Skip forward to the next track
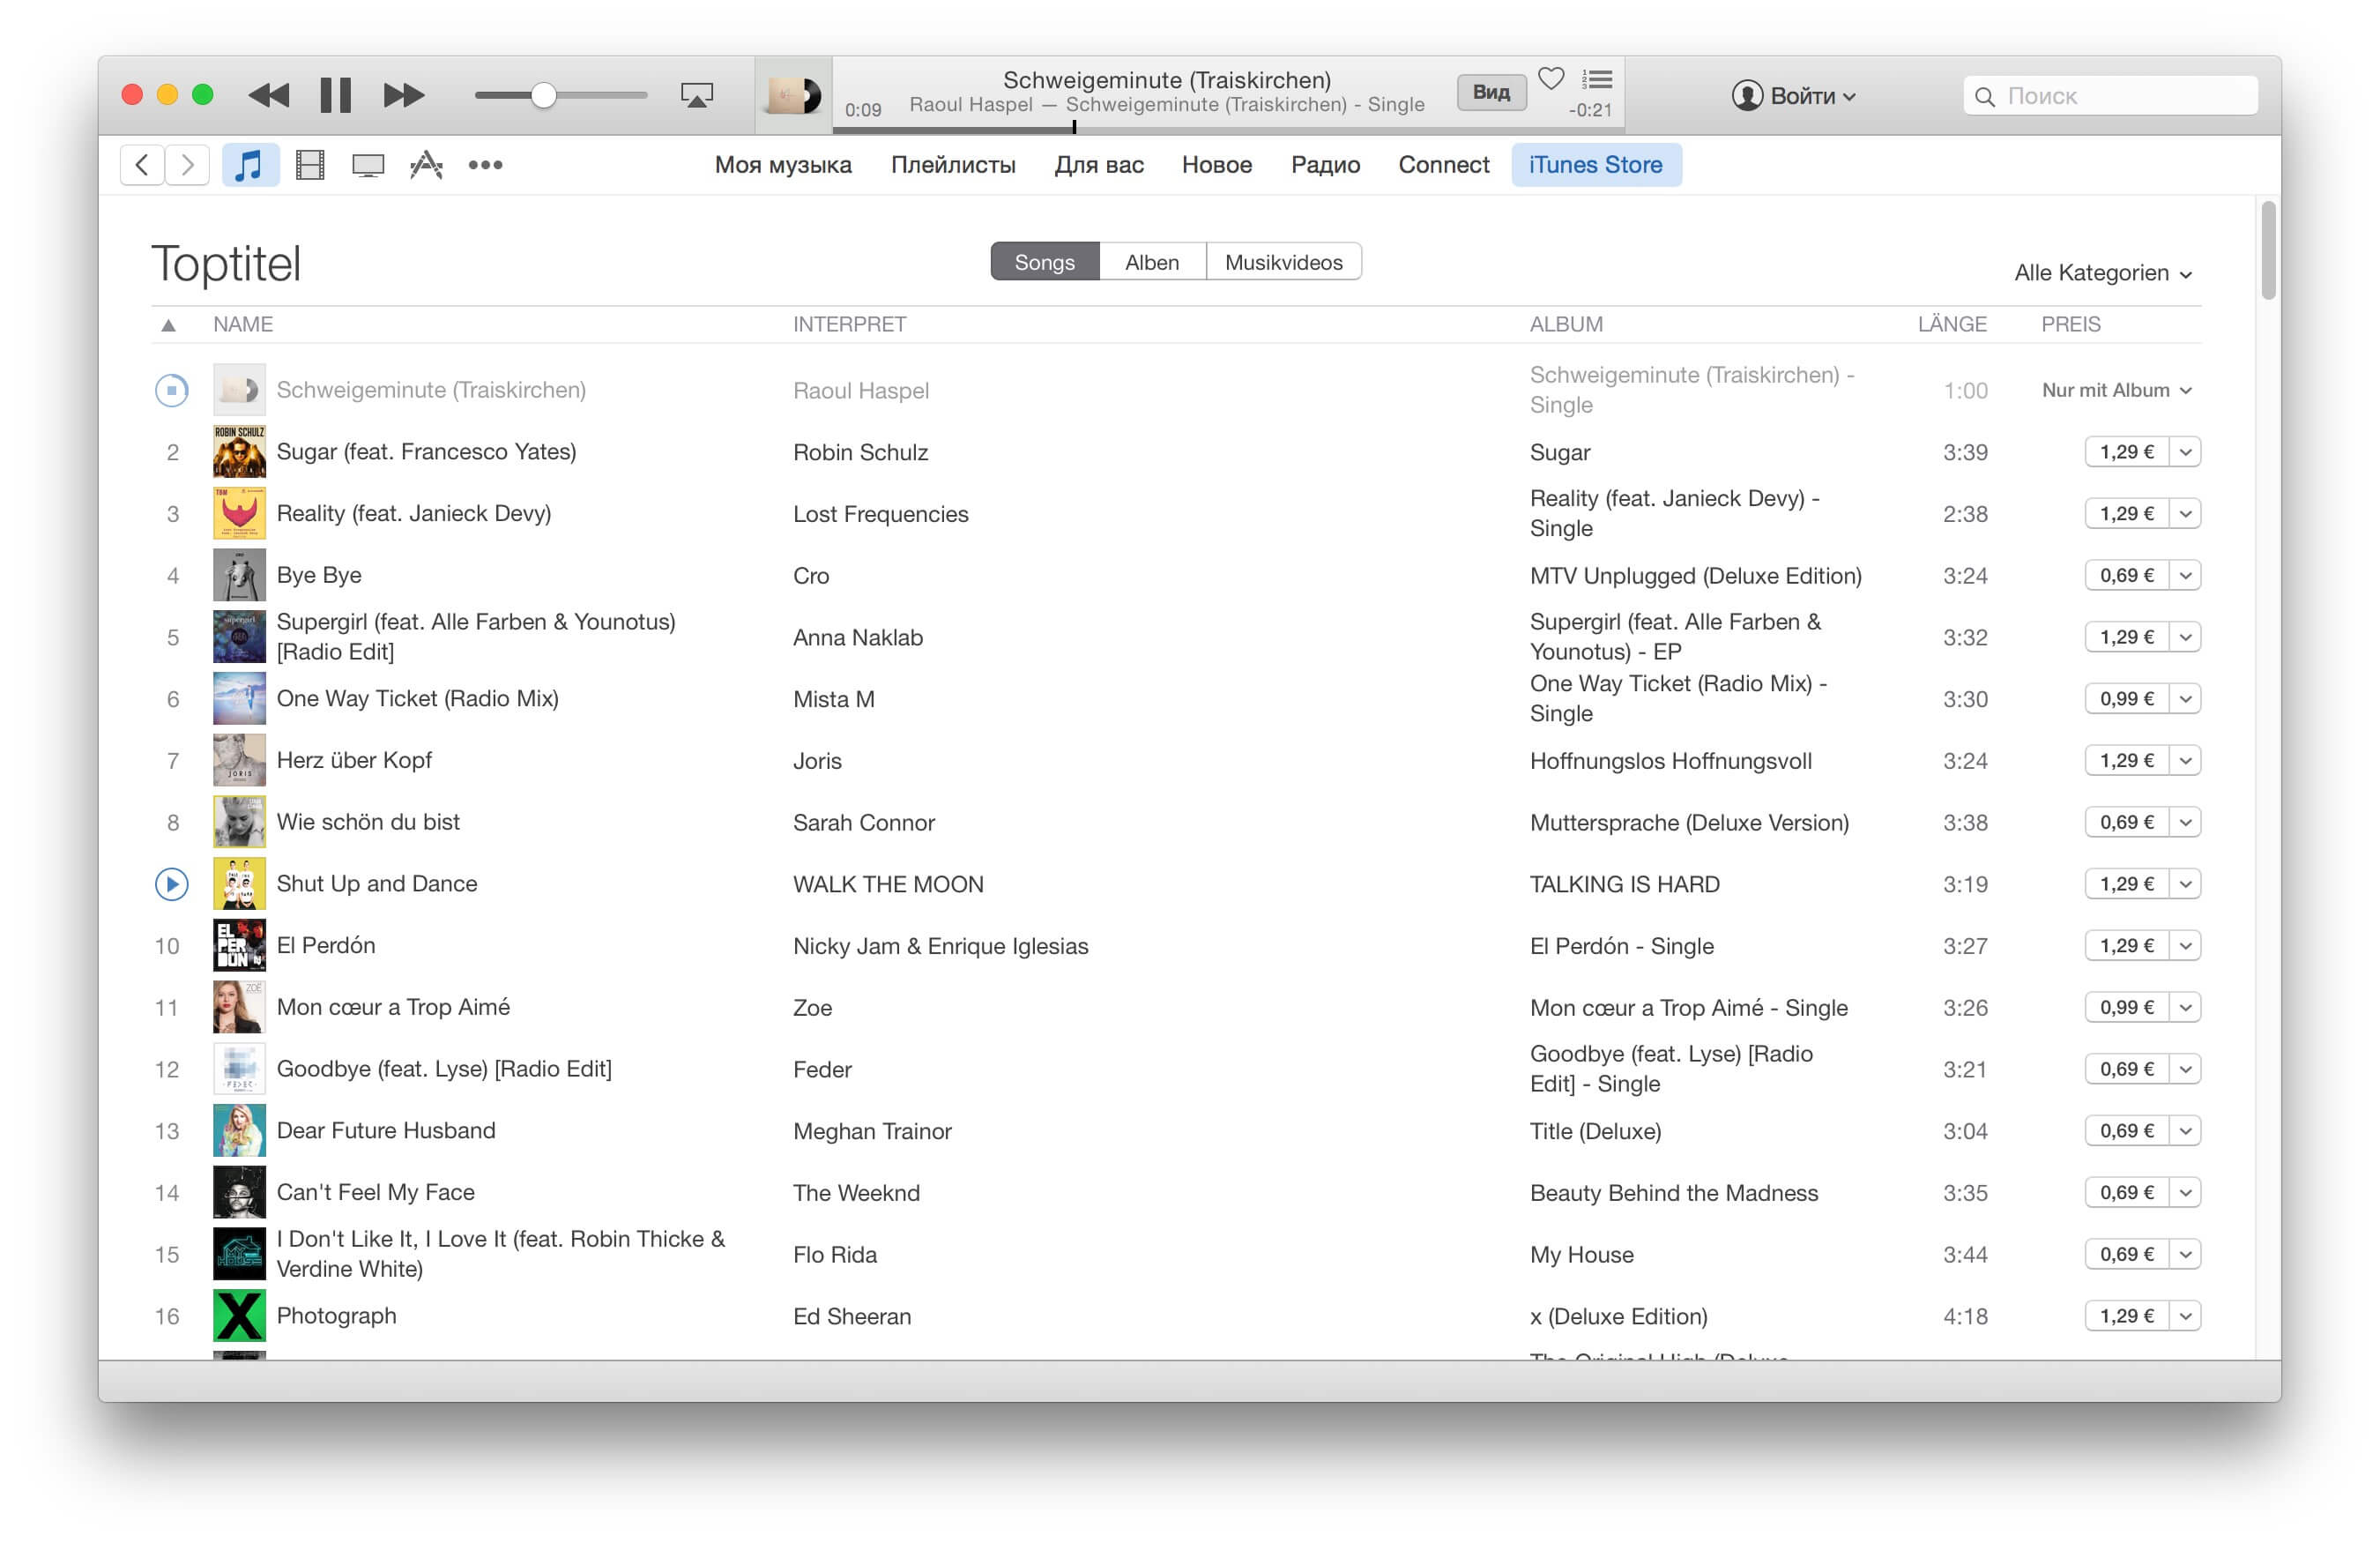The width and height of the screenshot is (2380, 1543). click(x=403, y=95)
